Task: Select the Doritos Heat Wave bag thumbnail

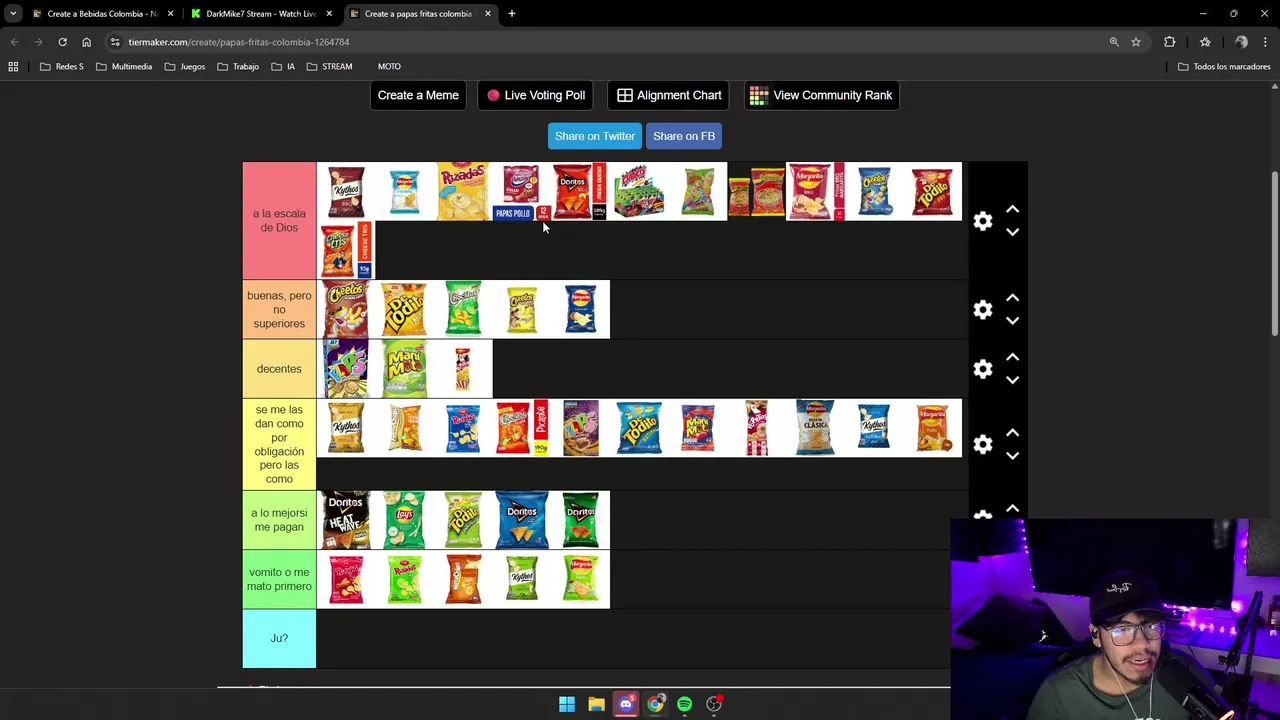Action: click(x=346, y=520)
